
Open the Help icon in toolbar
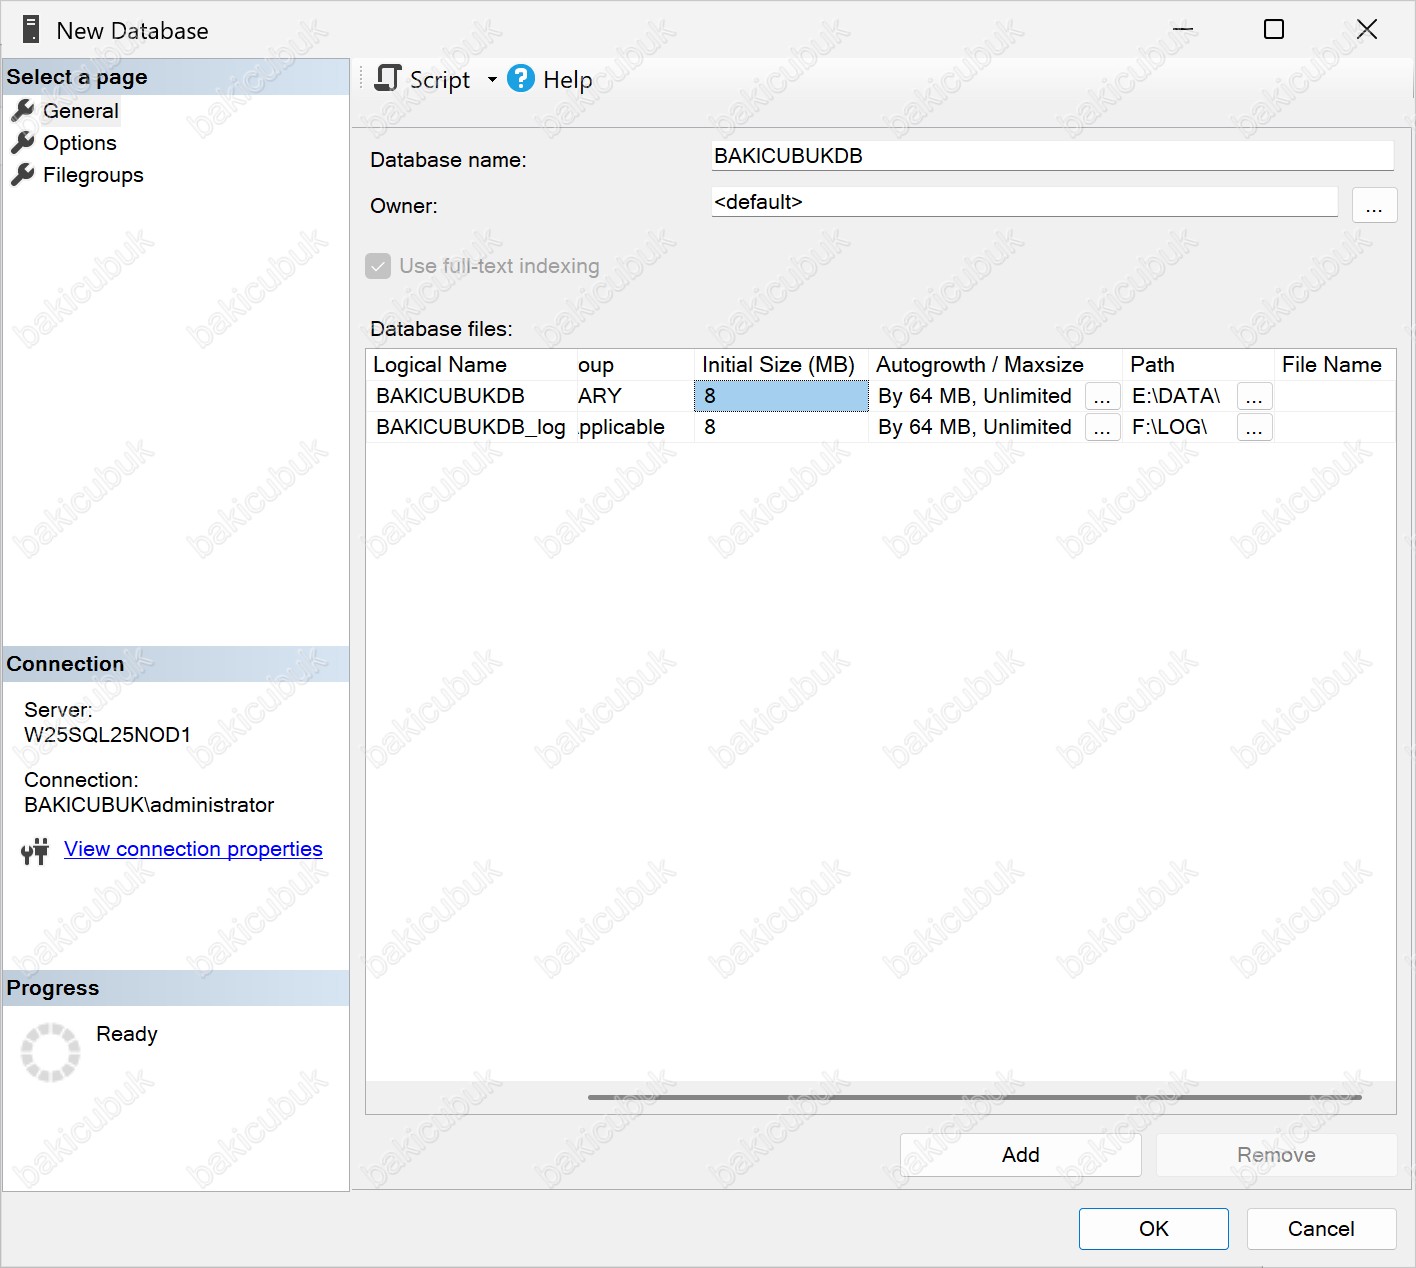coord(521,79)
